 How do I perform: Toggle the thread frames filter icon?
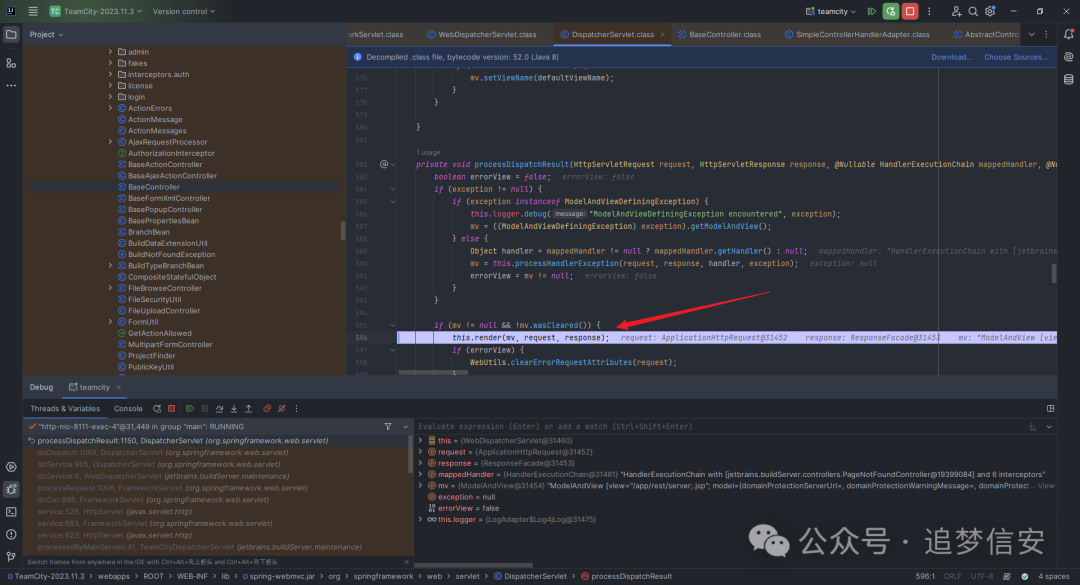[388, 426]
